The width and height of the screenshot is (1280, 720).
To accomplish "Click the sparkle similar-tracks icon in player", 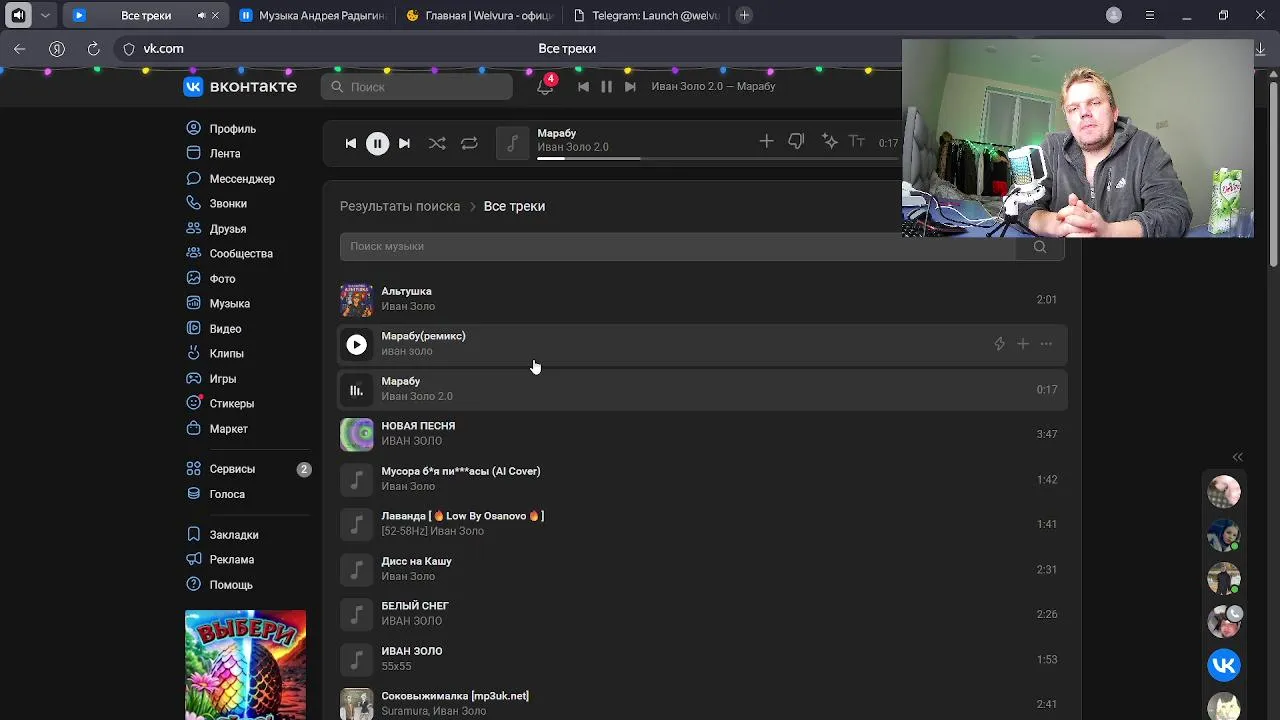I will [x=829, y=142].
